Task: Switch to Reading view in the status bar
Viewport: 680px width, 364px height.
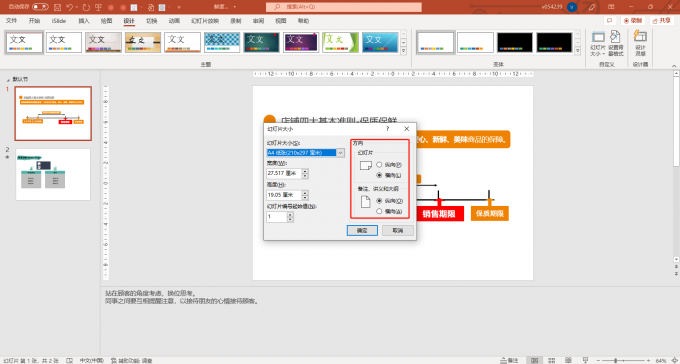Action: 569,360
